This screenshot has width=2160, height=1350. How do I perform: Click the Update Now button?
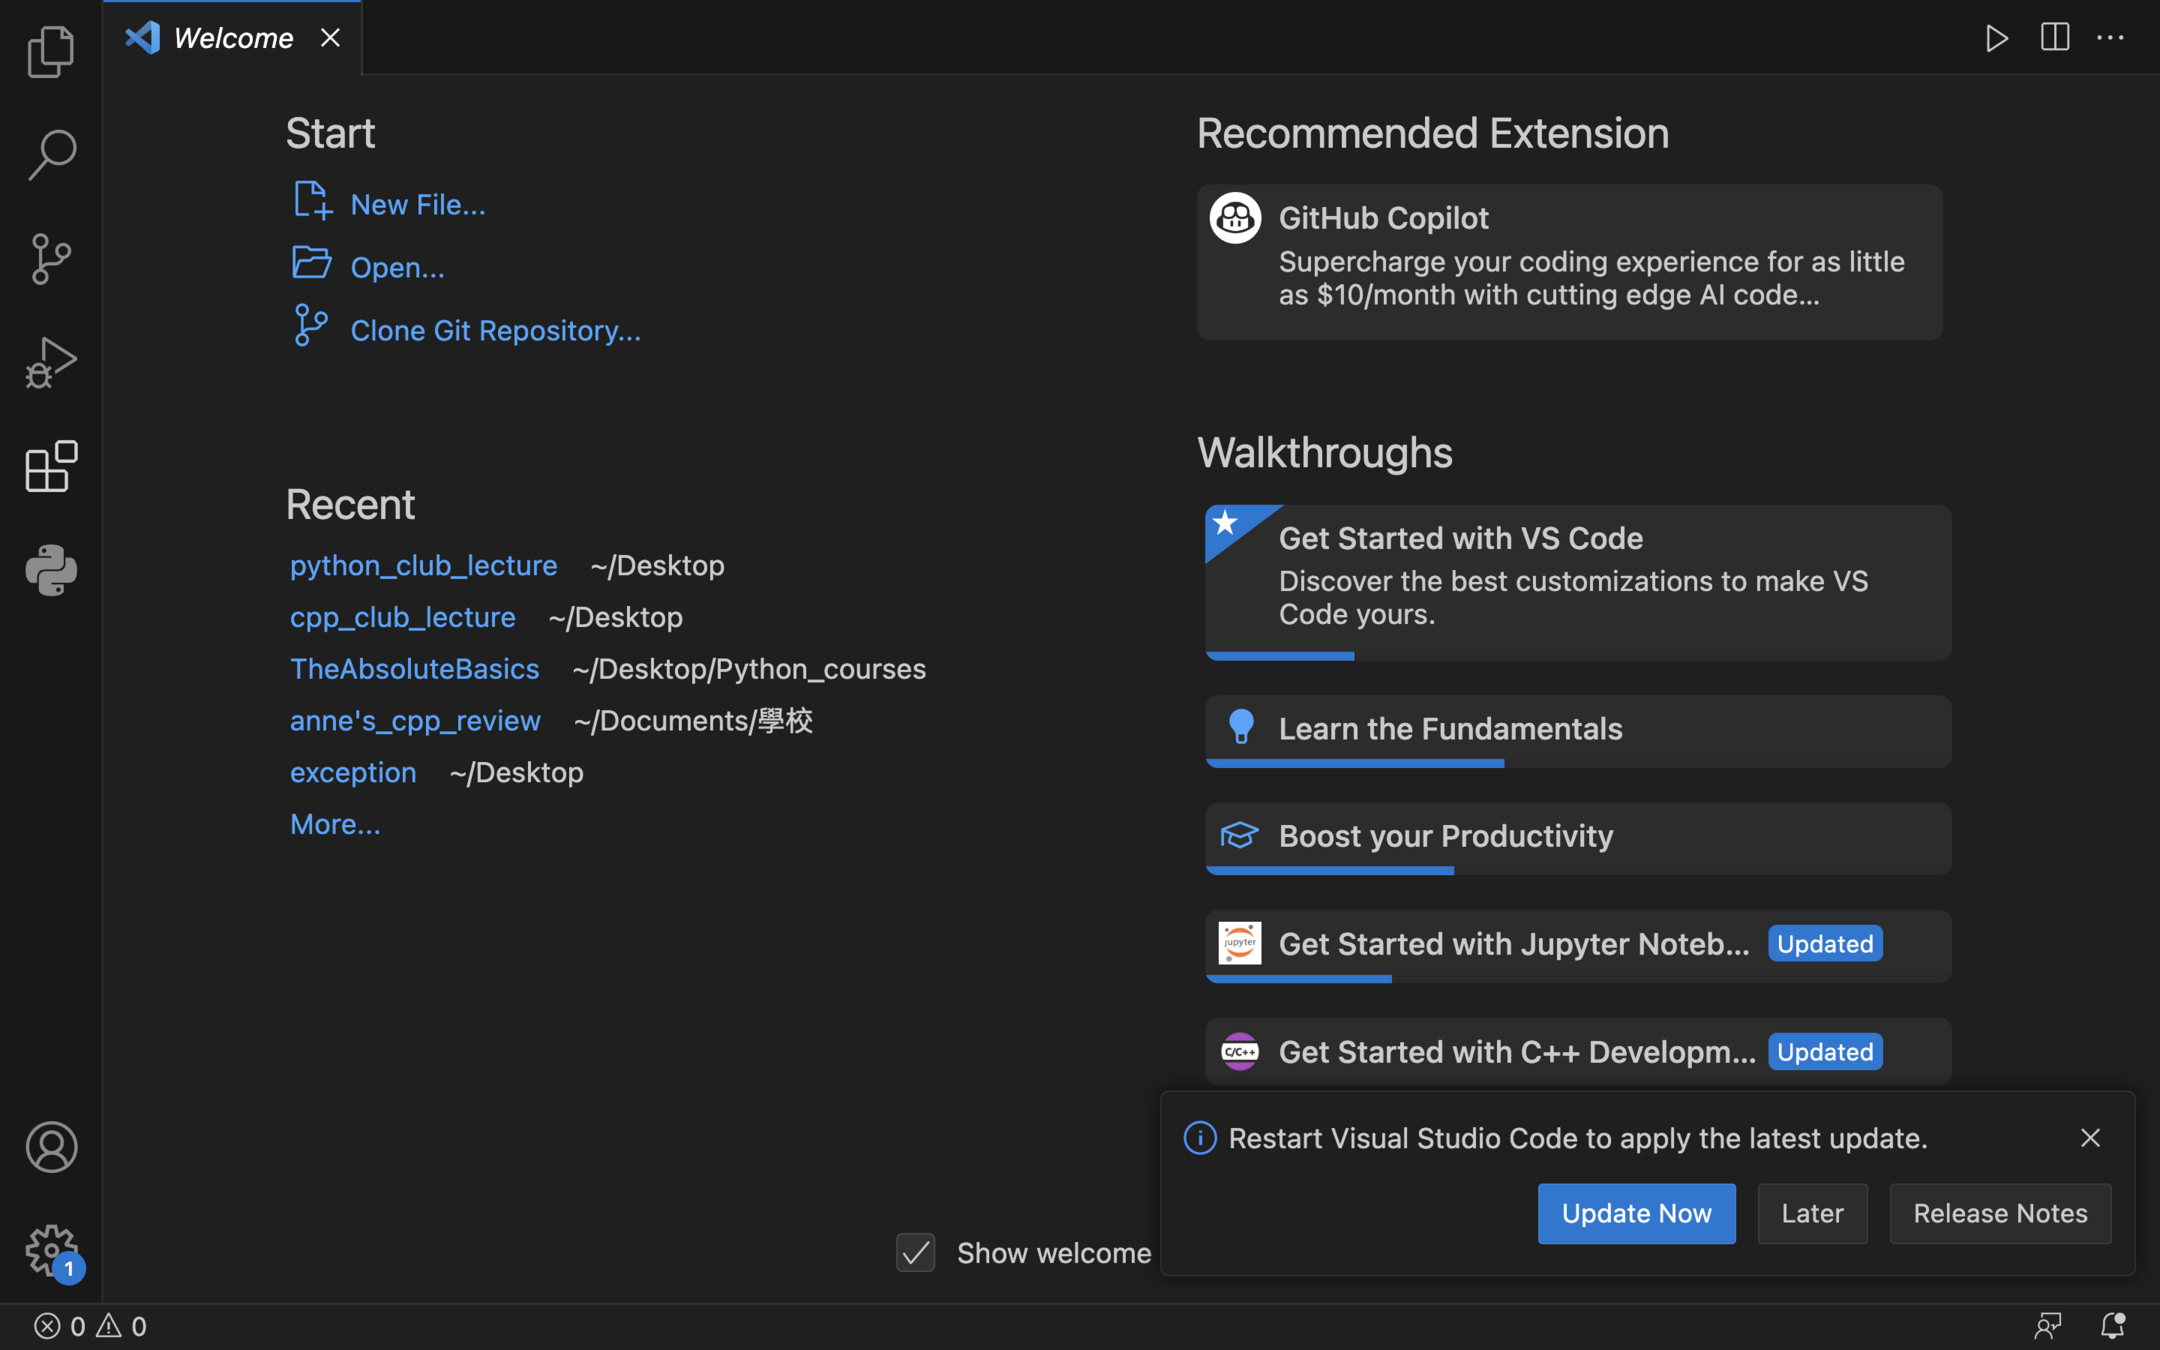[x=1636, y=1213]
